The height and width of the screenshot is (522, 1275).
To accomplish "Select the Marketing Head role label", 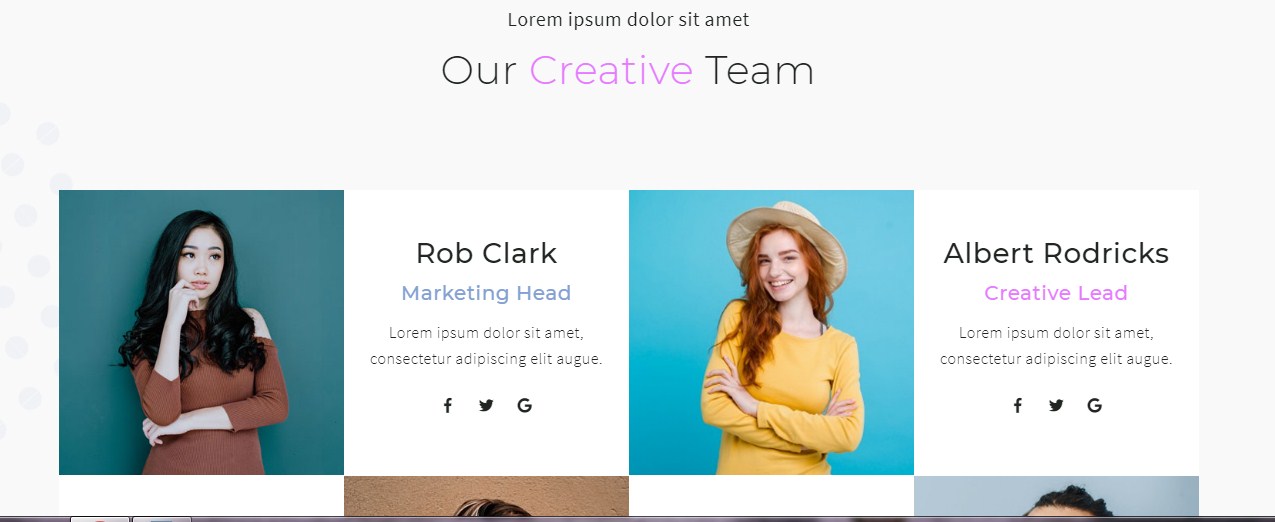I will coord(486,293).
